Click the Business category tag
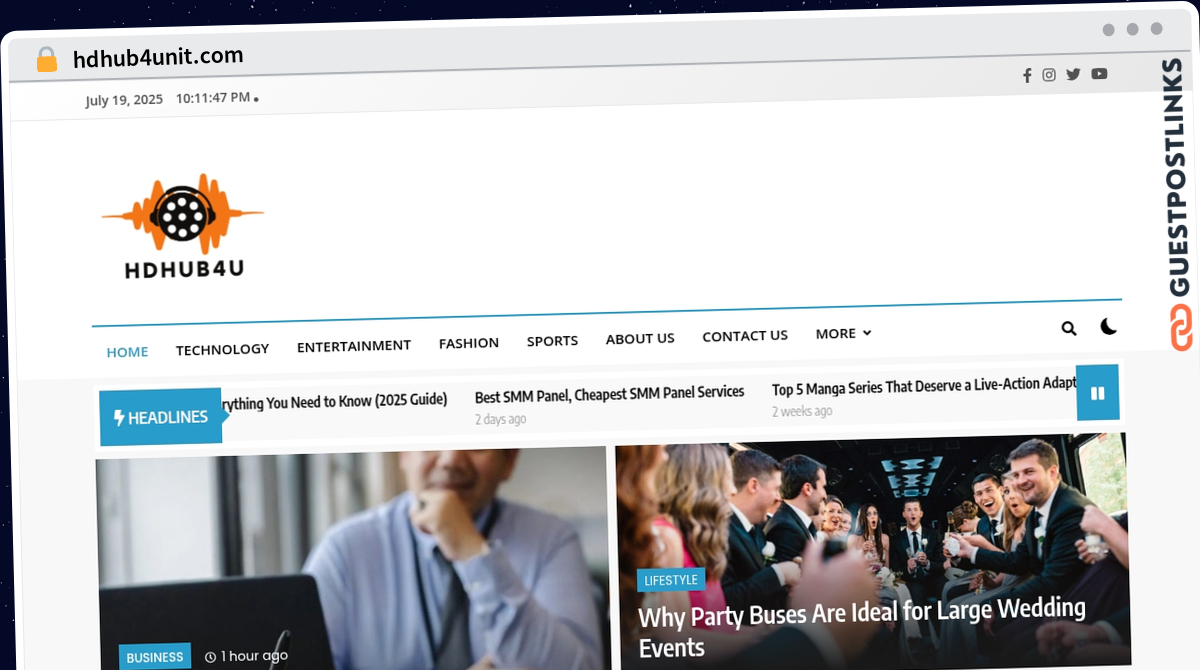Screen dimensions: 1200x670 155,657
